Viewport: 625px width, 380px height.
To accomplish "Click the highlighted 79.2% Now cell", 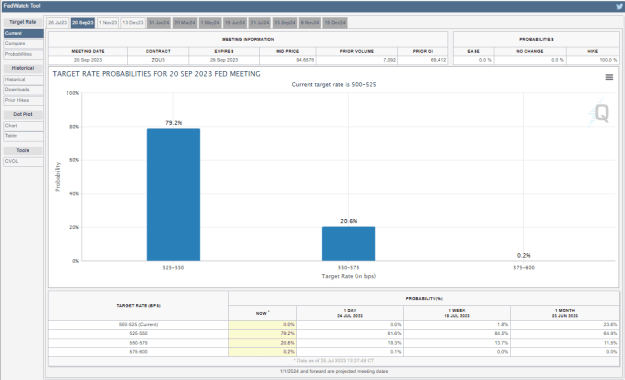I will 262,333.
